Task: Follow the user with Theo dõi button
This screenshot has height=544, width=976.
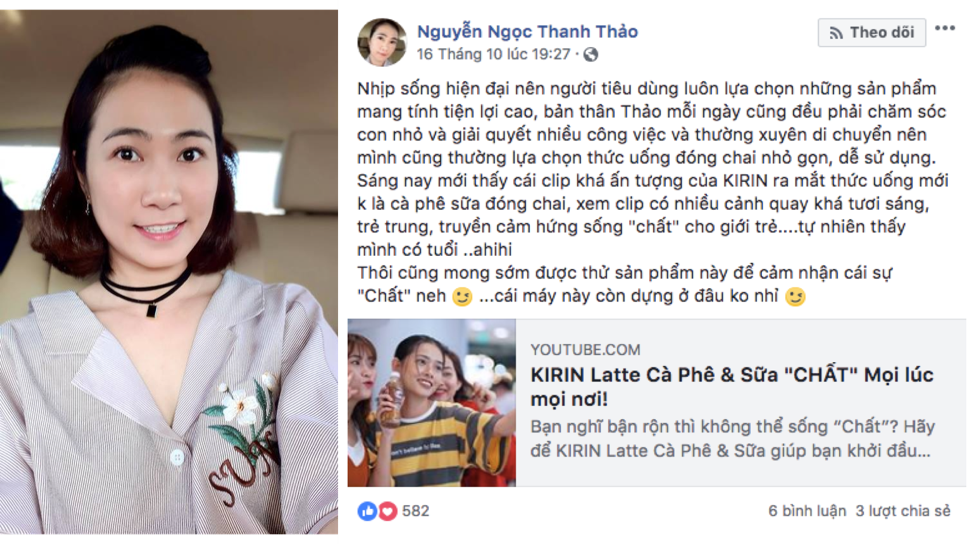Action: coord(871,32)
